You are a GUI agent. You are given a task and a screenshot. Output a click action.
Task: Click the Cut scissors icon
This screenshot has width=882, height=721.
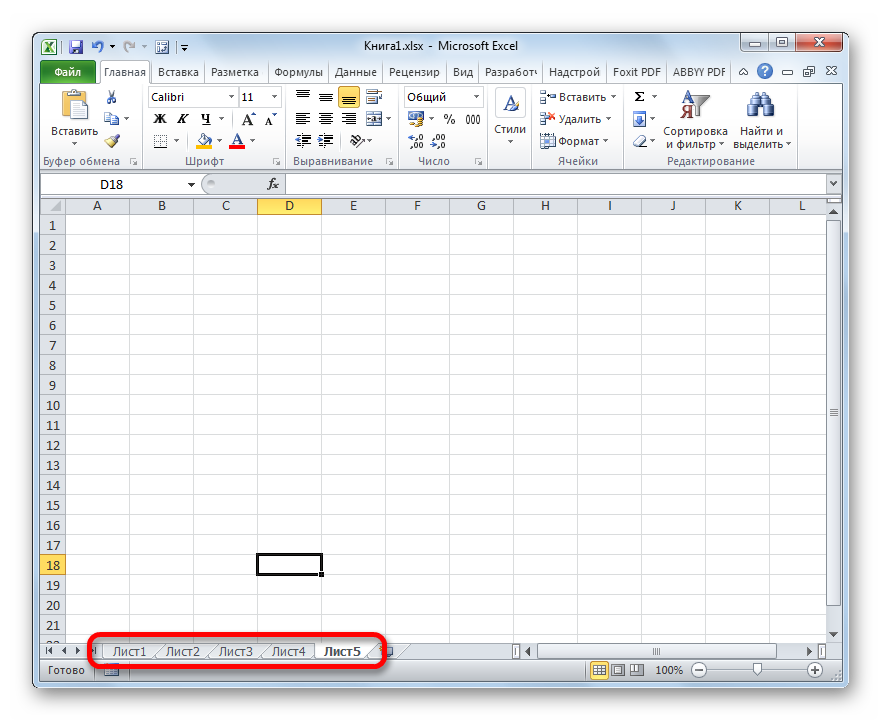(112, 97)
